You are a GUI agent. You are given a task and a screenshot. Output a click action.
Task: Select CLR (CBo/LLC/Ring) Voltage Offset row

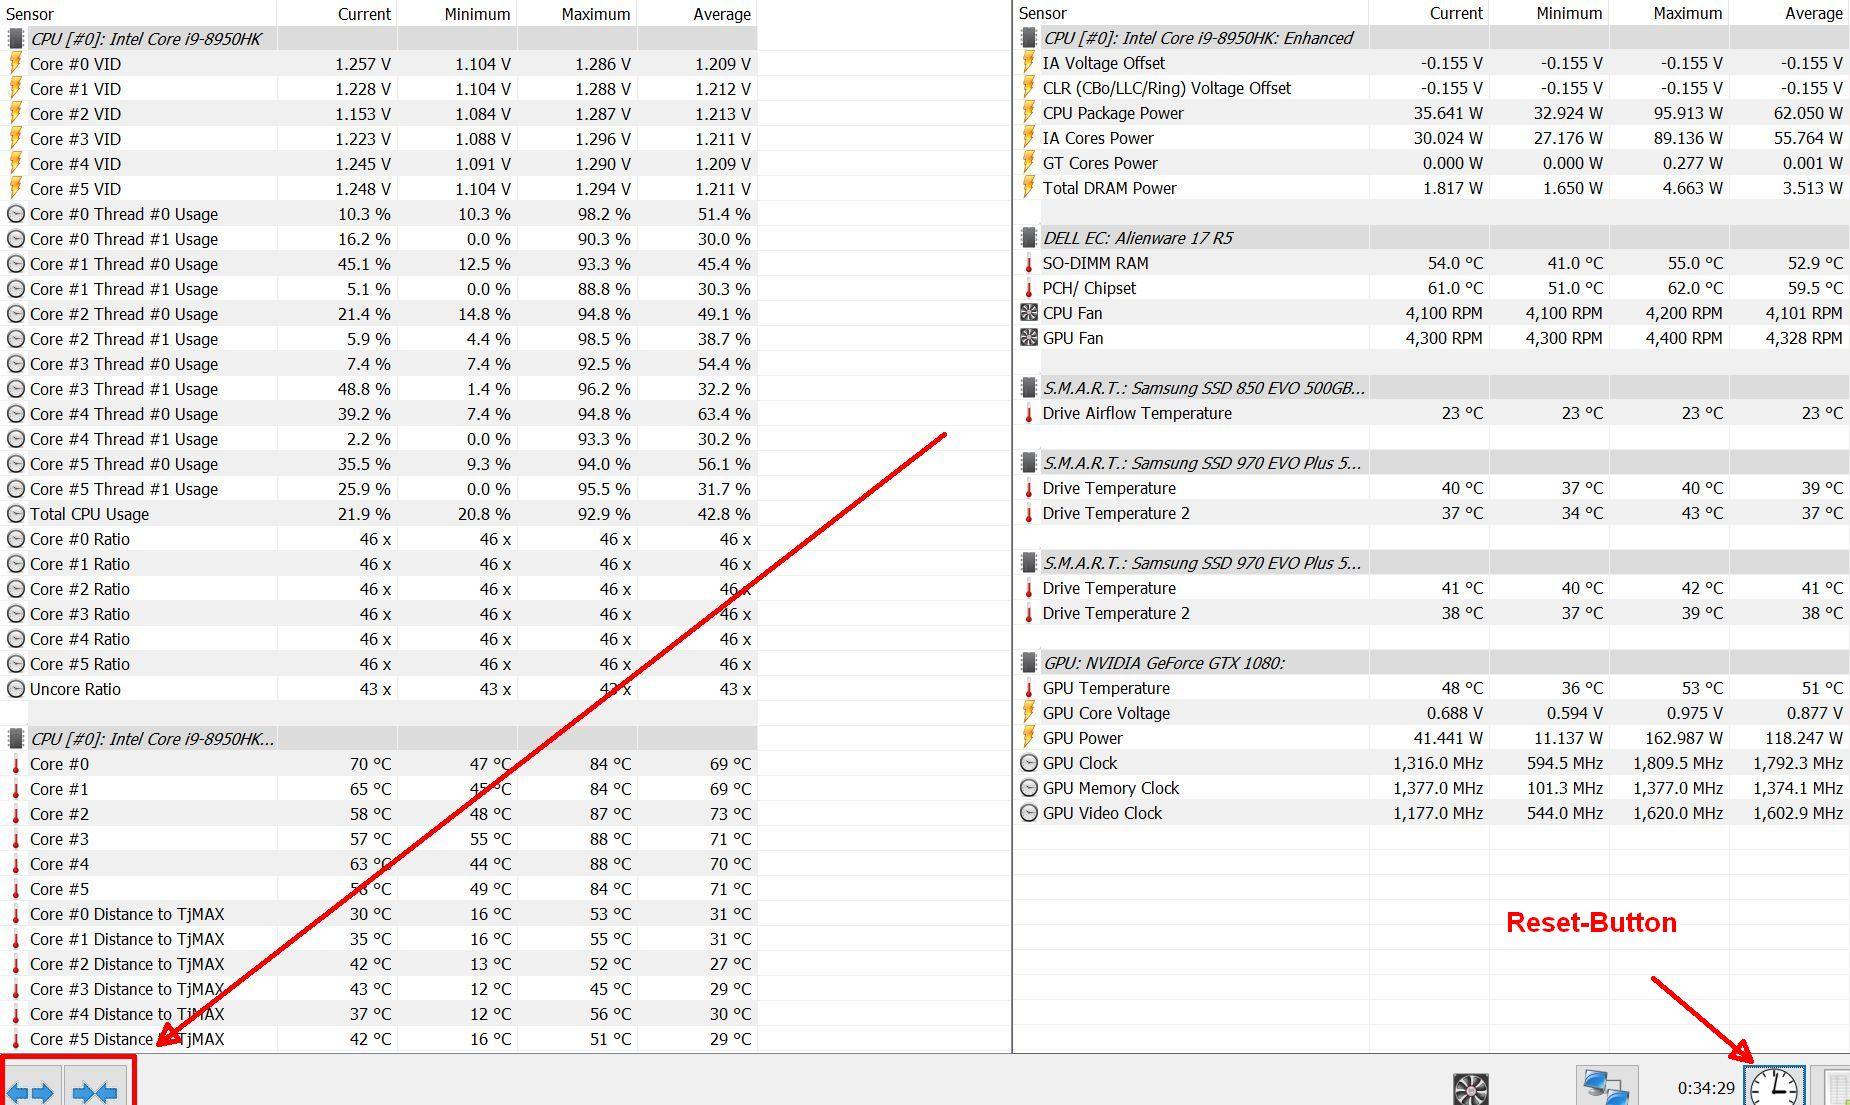click(x=1432, y=88)
